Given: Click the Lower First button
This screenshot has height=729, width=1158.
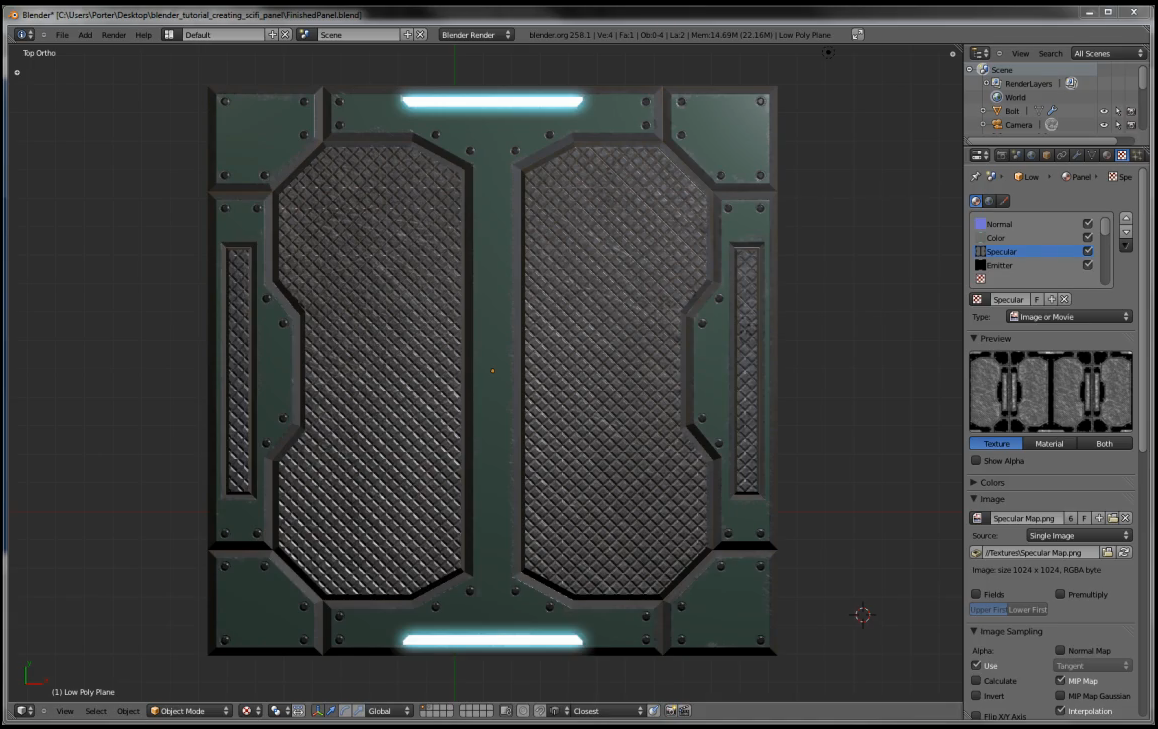Looking at the screenshot, I should click(1028, 609).
